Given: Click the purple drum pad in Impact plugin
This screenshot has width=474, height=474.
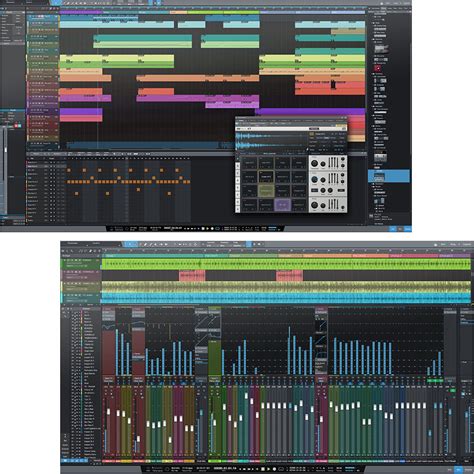Looking at the screenshot, I should coord(282,204).
